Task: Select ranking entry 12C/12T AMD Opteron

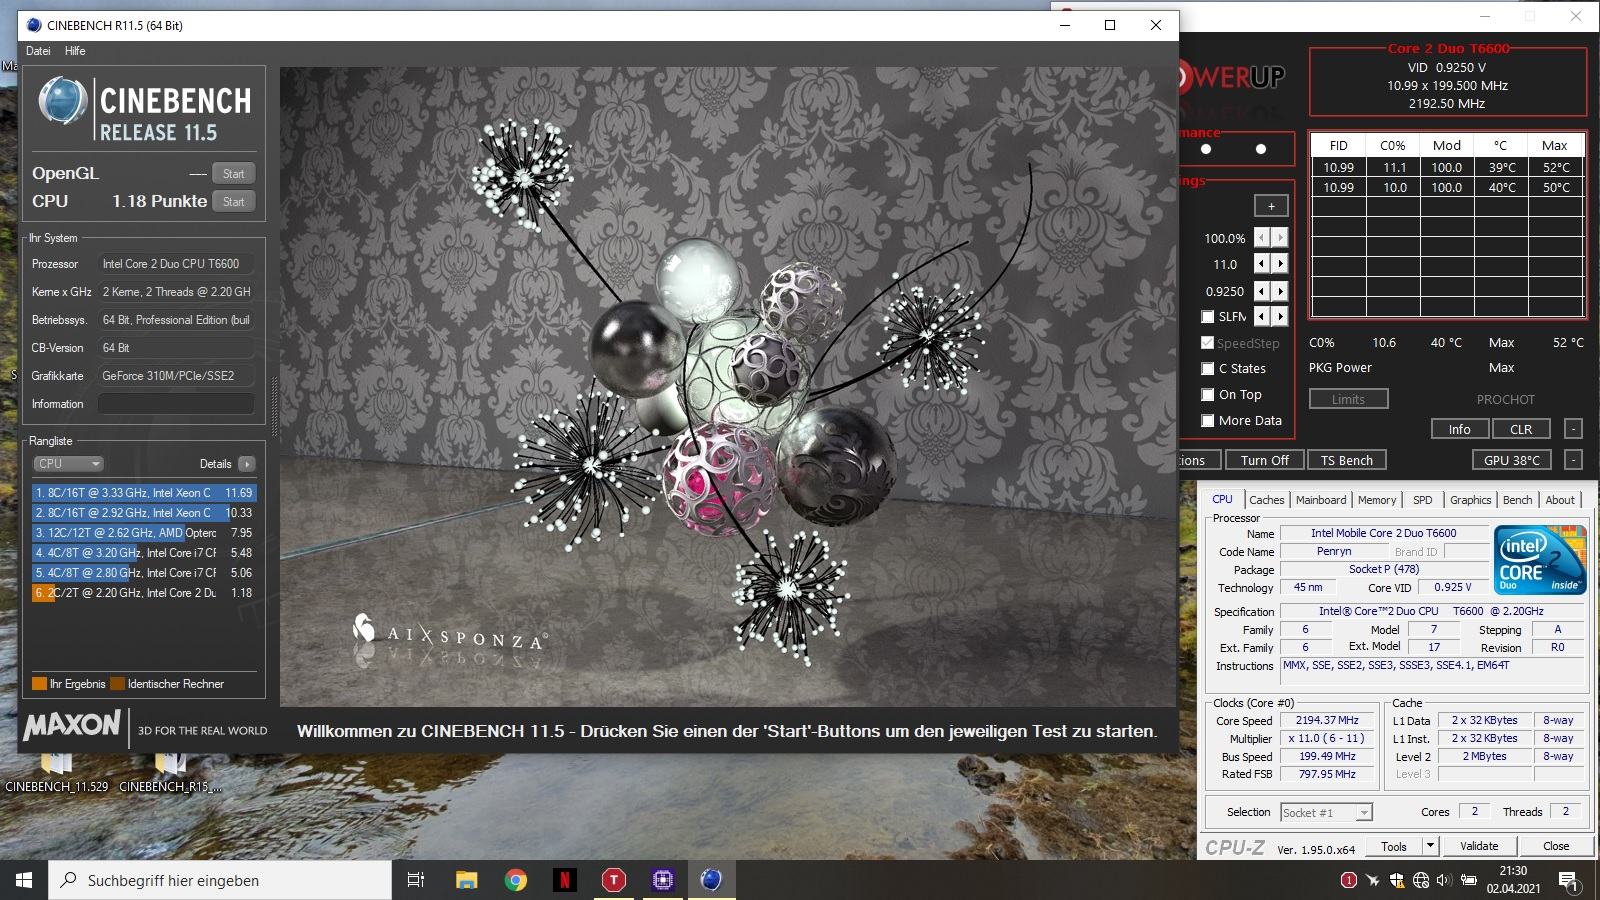Action: pos(144,533)
